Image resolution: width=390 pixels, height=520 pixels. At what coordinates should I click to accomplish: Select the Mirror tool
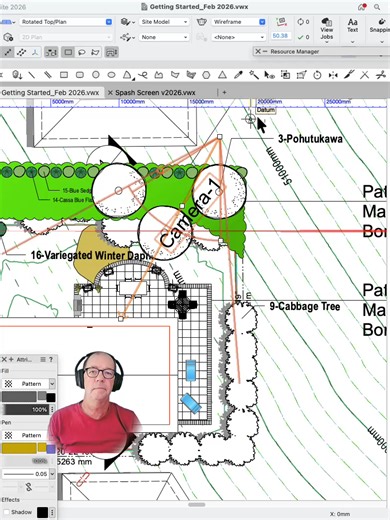pyautogui.click(x=333, y=75)
